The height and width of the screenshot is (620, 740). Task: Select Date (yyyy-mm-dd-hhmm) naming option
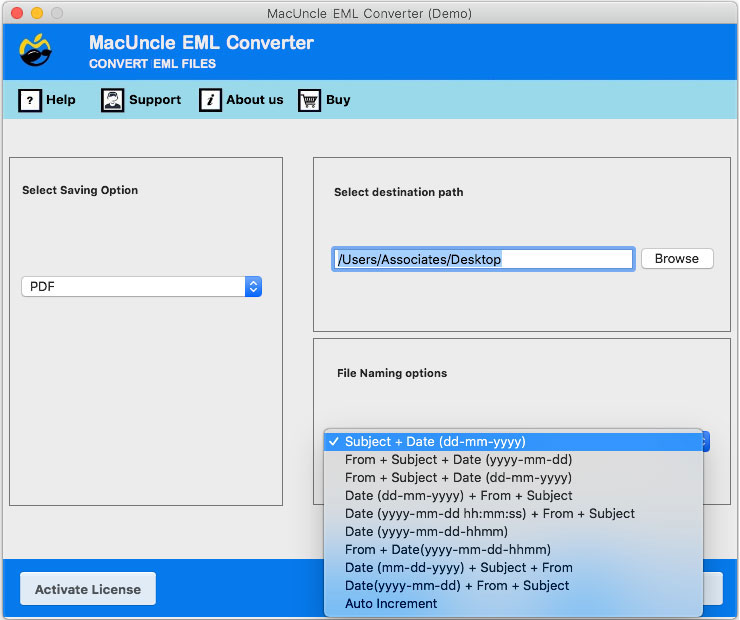(x=513, y=531)
